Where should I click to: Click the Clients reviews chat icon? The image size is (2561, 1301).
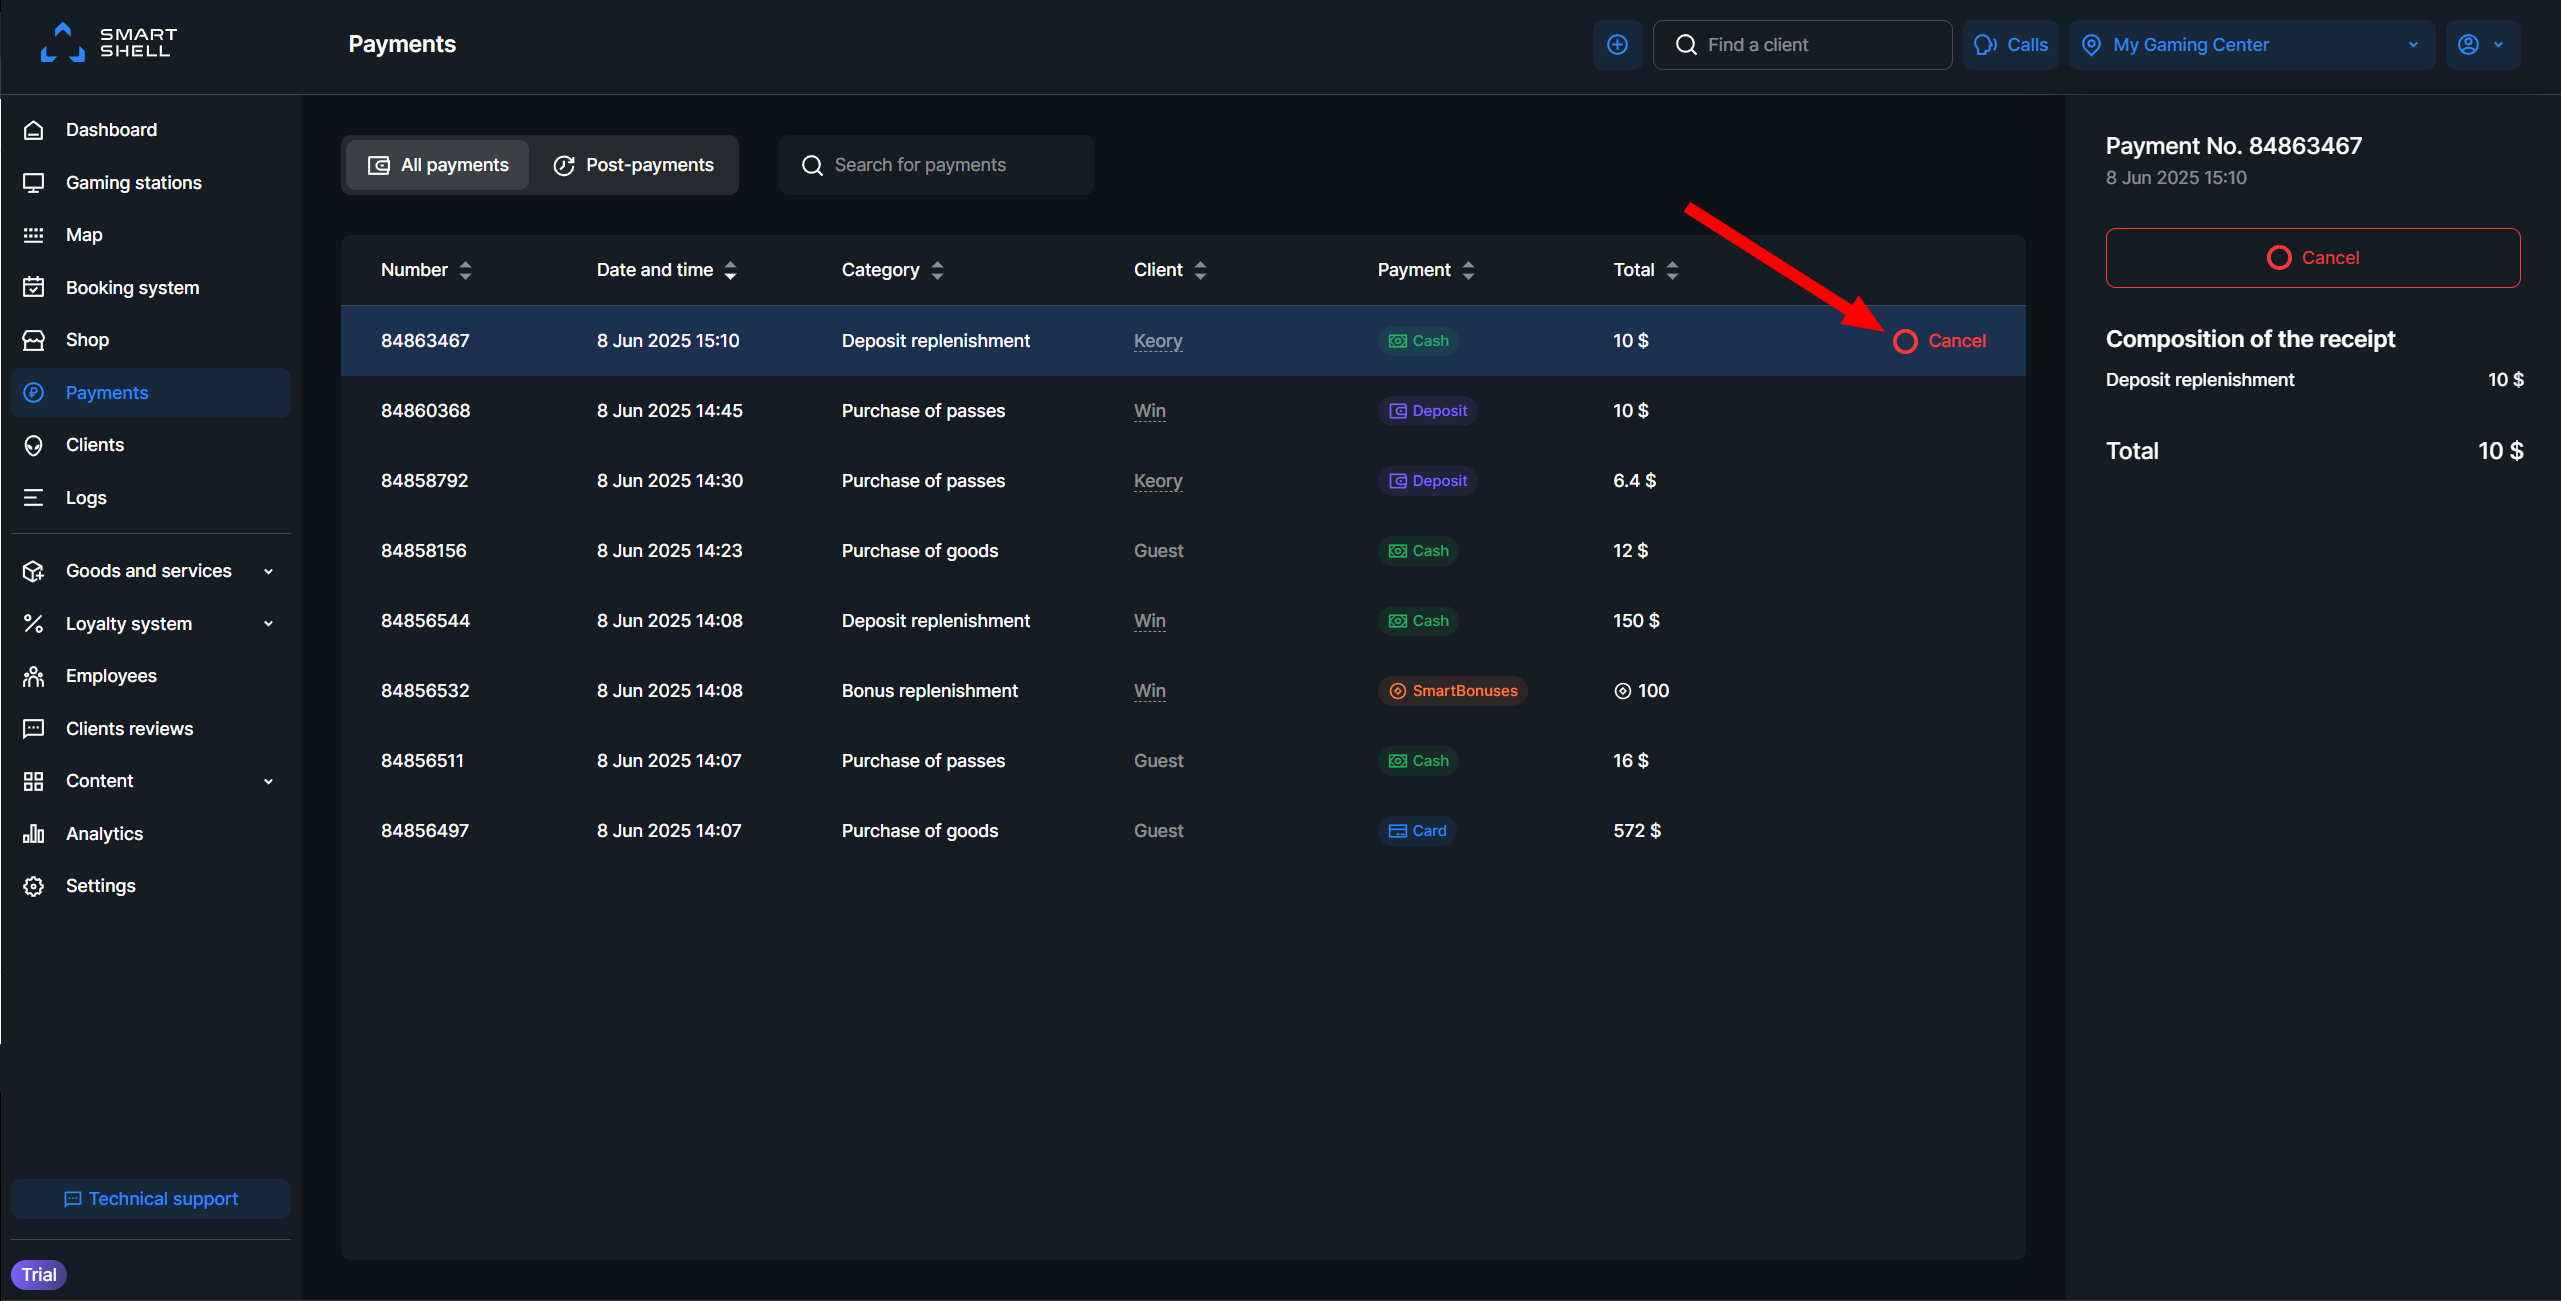34,729
